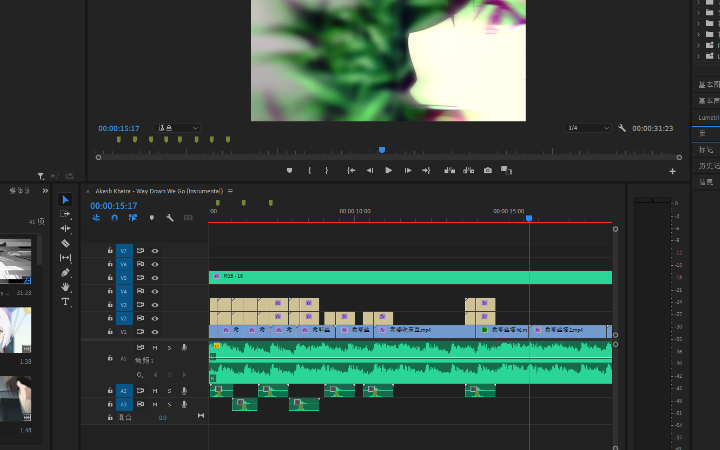Open the sequence panel menu
The height and width of the screenshot is (450, 720).
230,191
